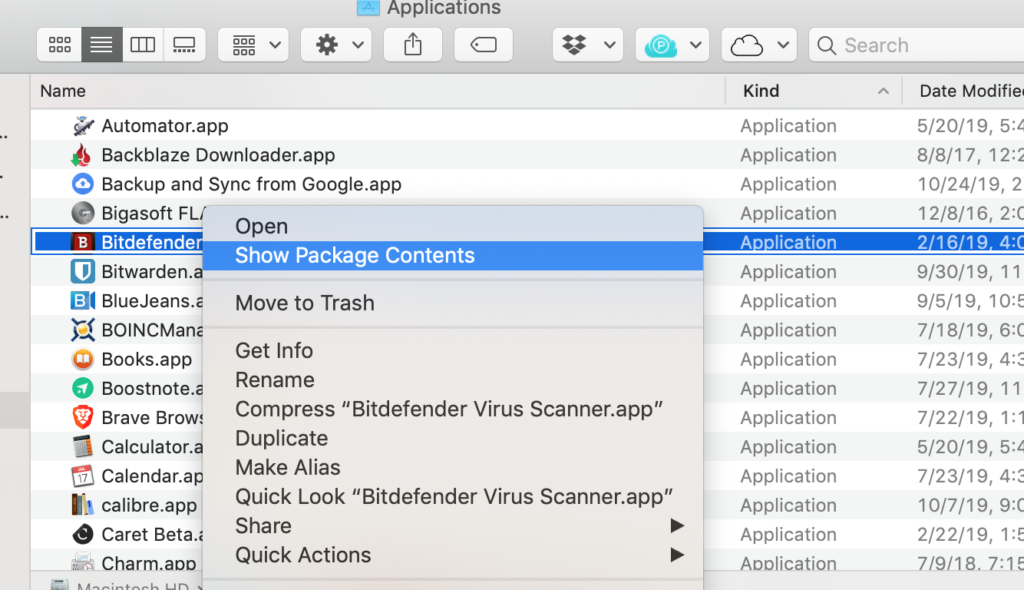Choose Quick Look Bitdefender Virus Scanner.app

pyautogui.click(x=453, y=497)
